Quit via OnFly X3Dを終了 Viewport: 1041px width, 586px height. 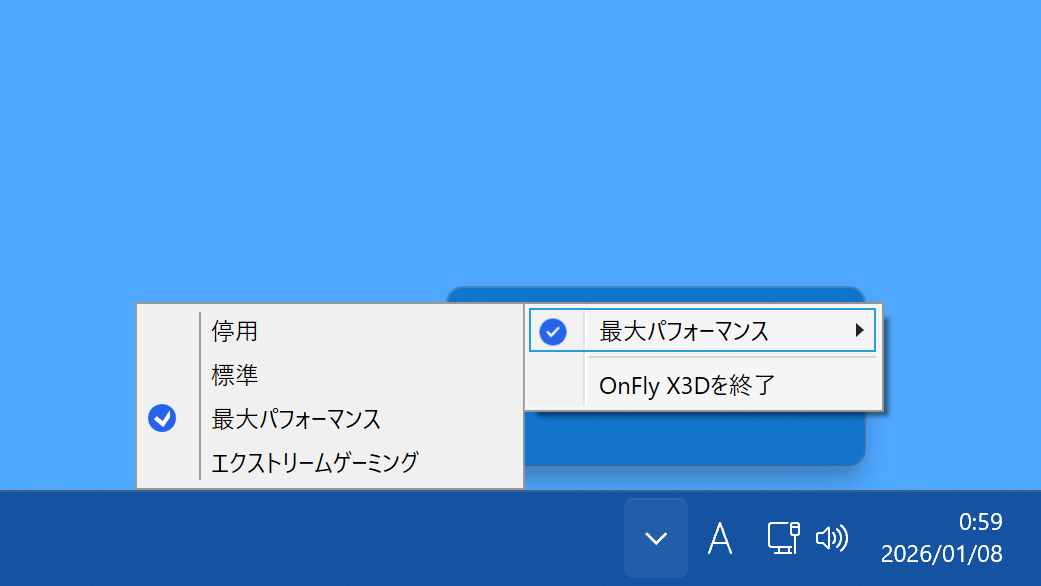tap(686, 385)
